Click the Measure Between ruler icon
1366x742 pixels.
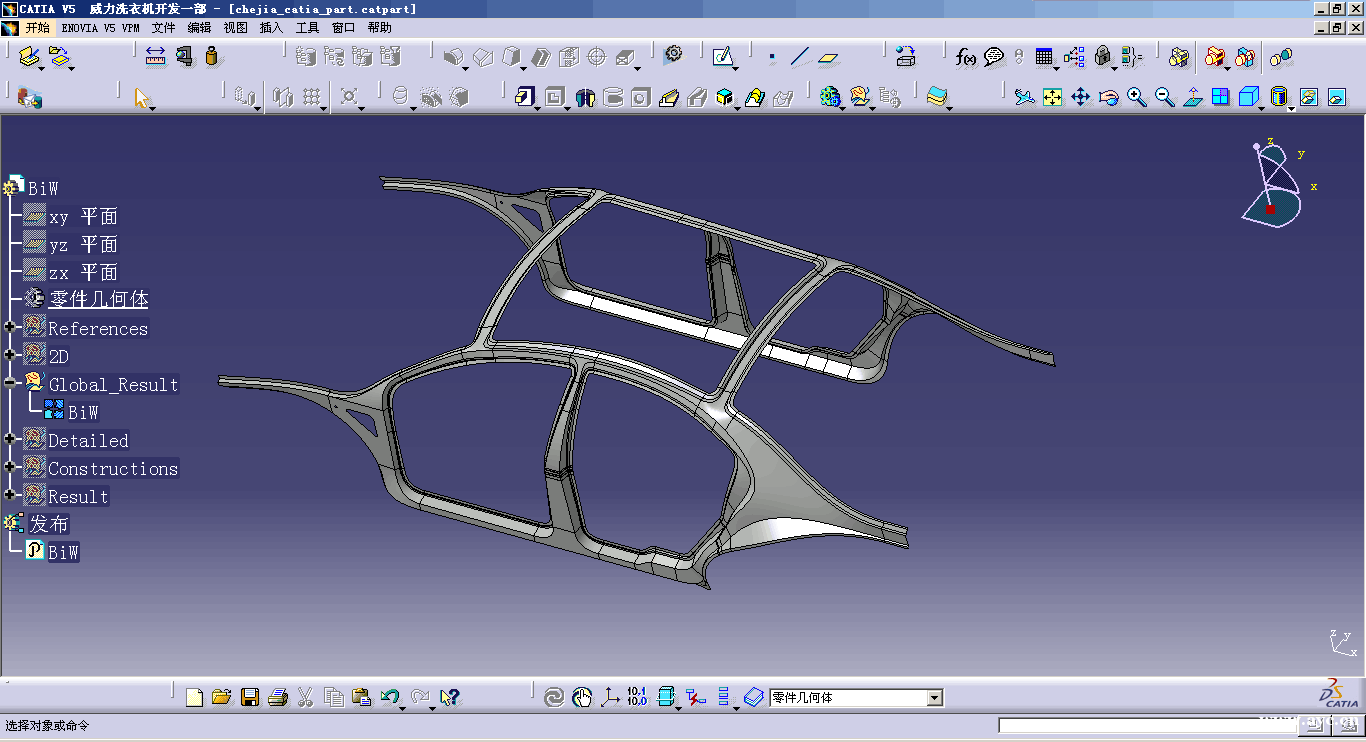(x=155, y=57)
